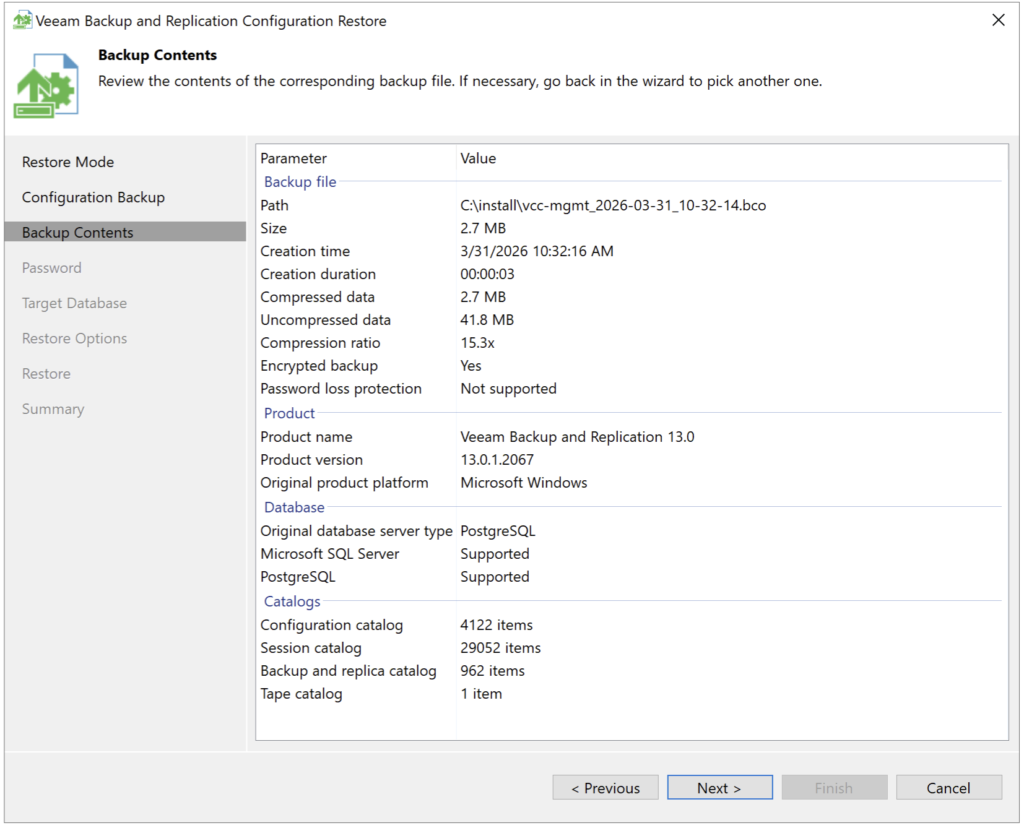
Task: Go to the Restore Mode step
Action: [68, 162]
